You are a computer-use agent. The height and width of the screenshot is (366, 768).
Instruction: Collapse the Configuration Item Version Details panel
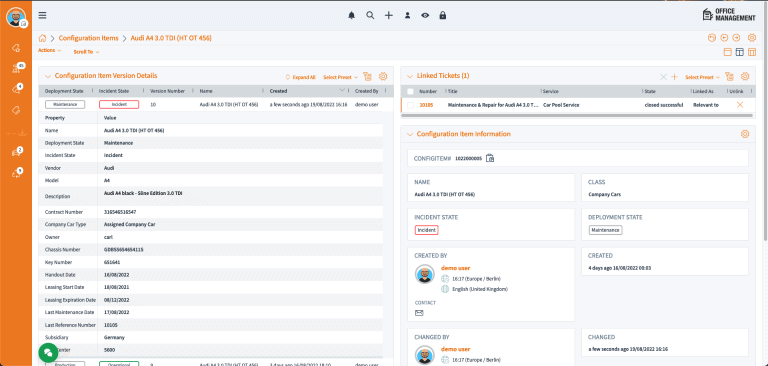click(48, 76)
